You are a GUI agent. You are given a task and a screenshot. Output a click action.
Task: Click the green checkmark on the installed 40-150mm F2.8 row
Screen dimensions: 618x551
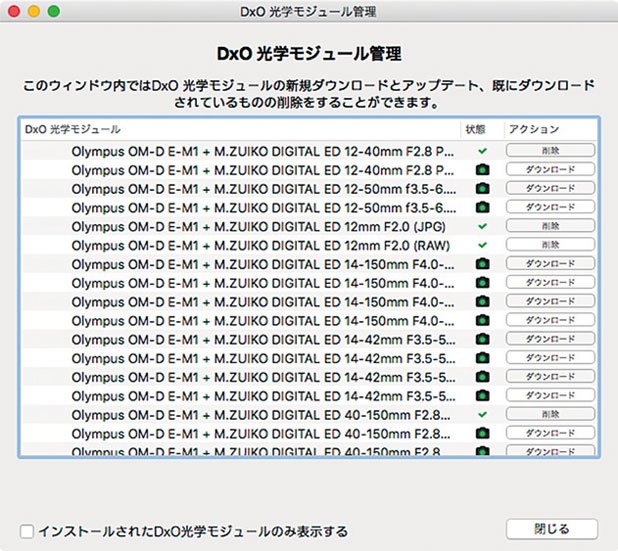click(482, 415)
